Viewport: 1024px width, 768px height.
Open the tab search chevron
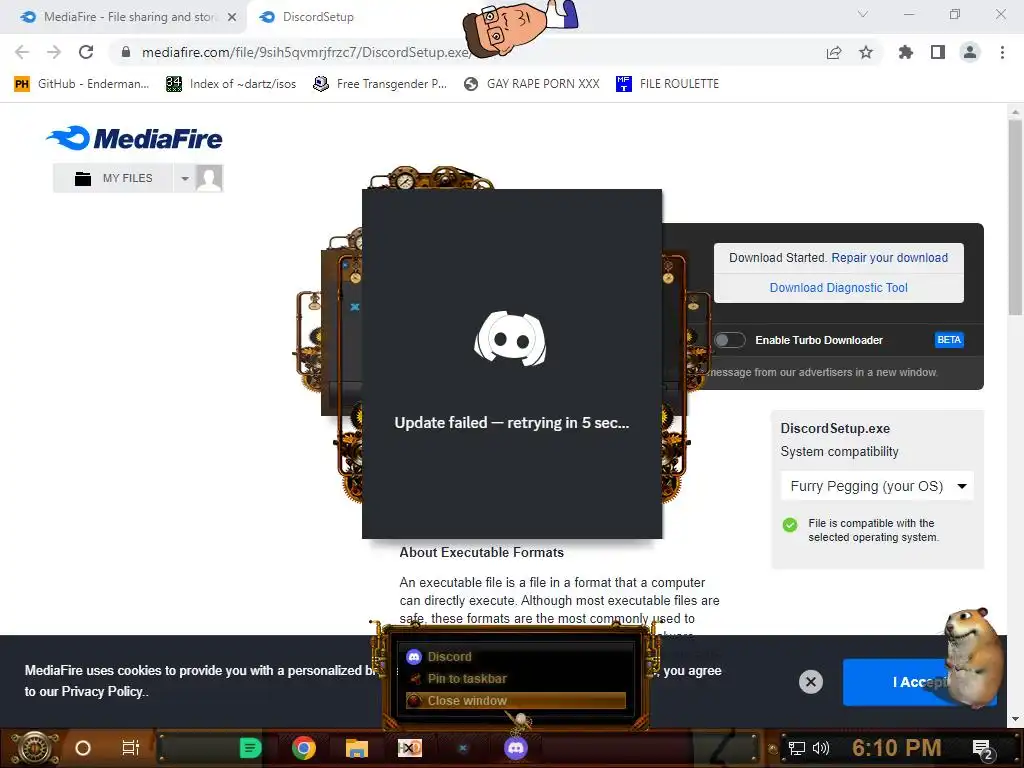click(x=863, y=14)
